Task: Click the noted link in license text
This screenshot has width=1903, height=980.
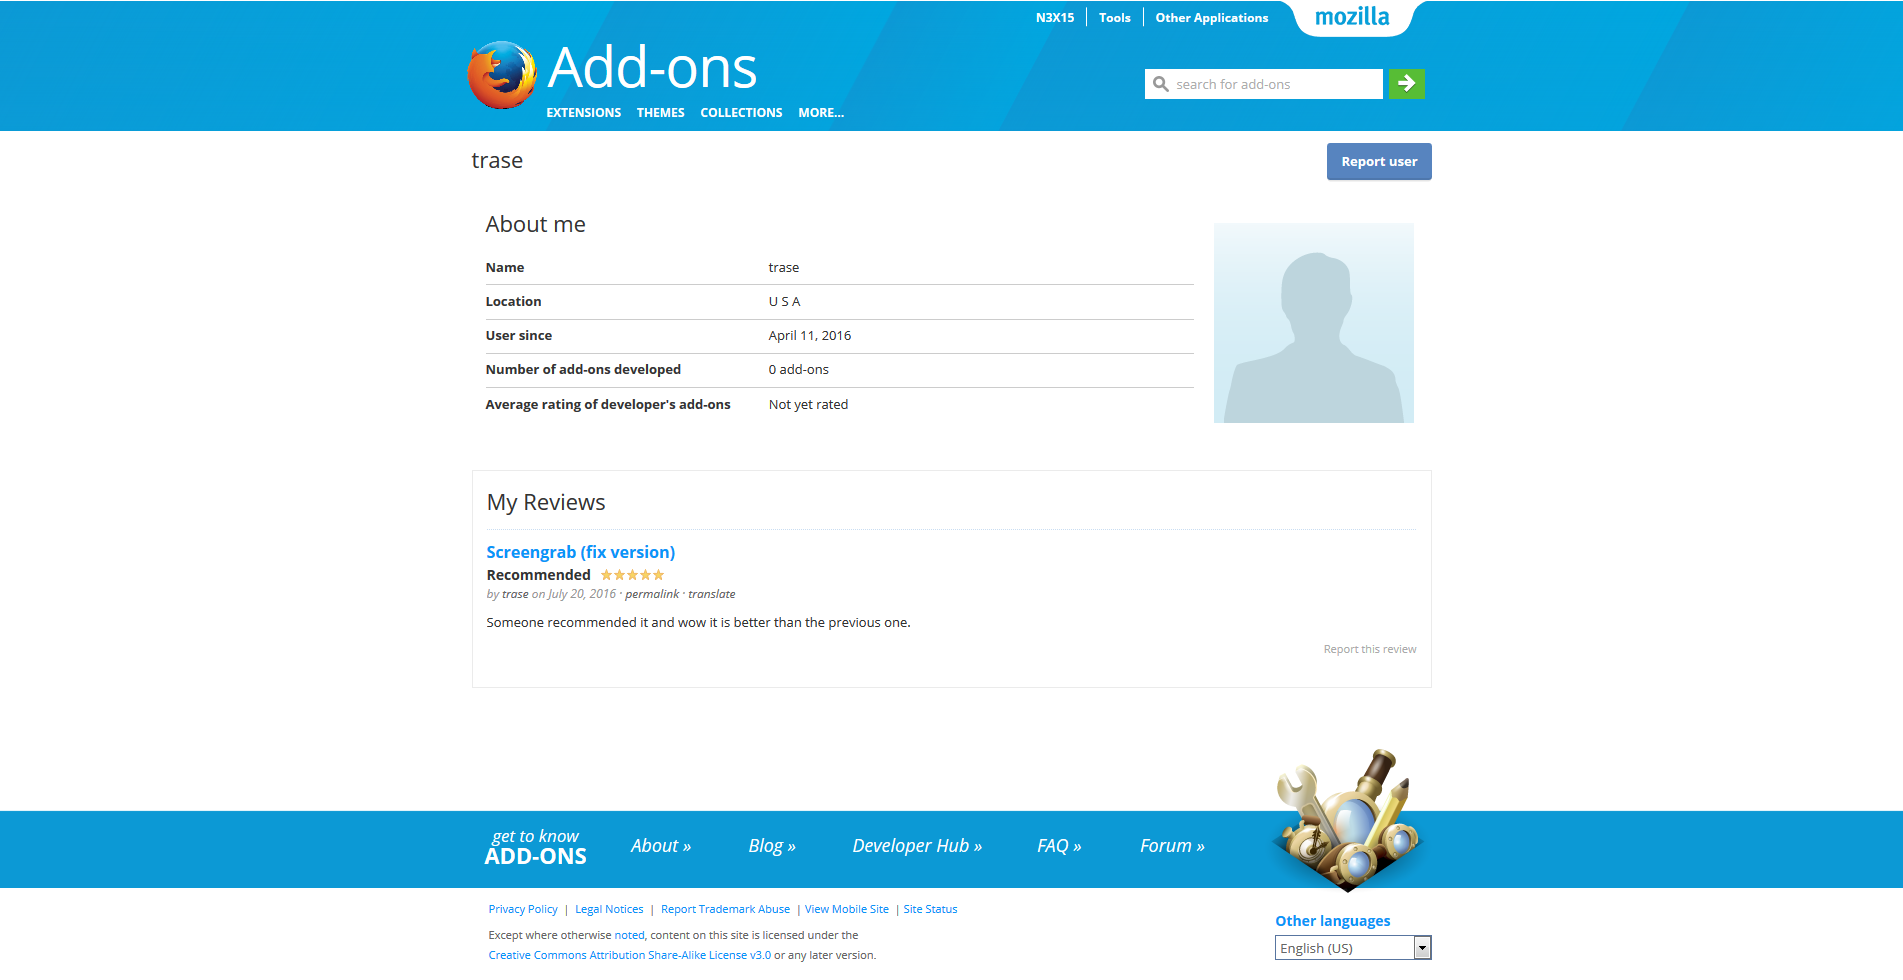Action: point(629,935)
